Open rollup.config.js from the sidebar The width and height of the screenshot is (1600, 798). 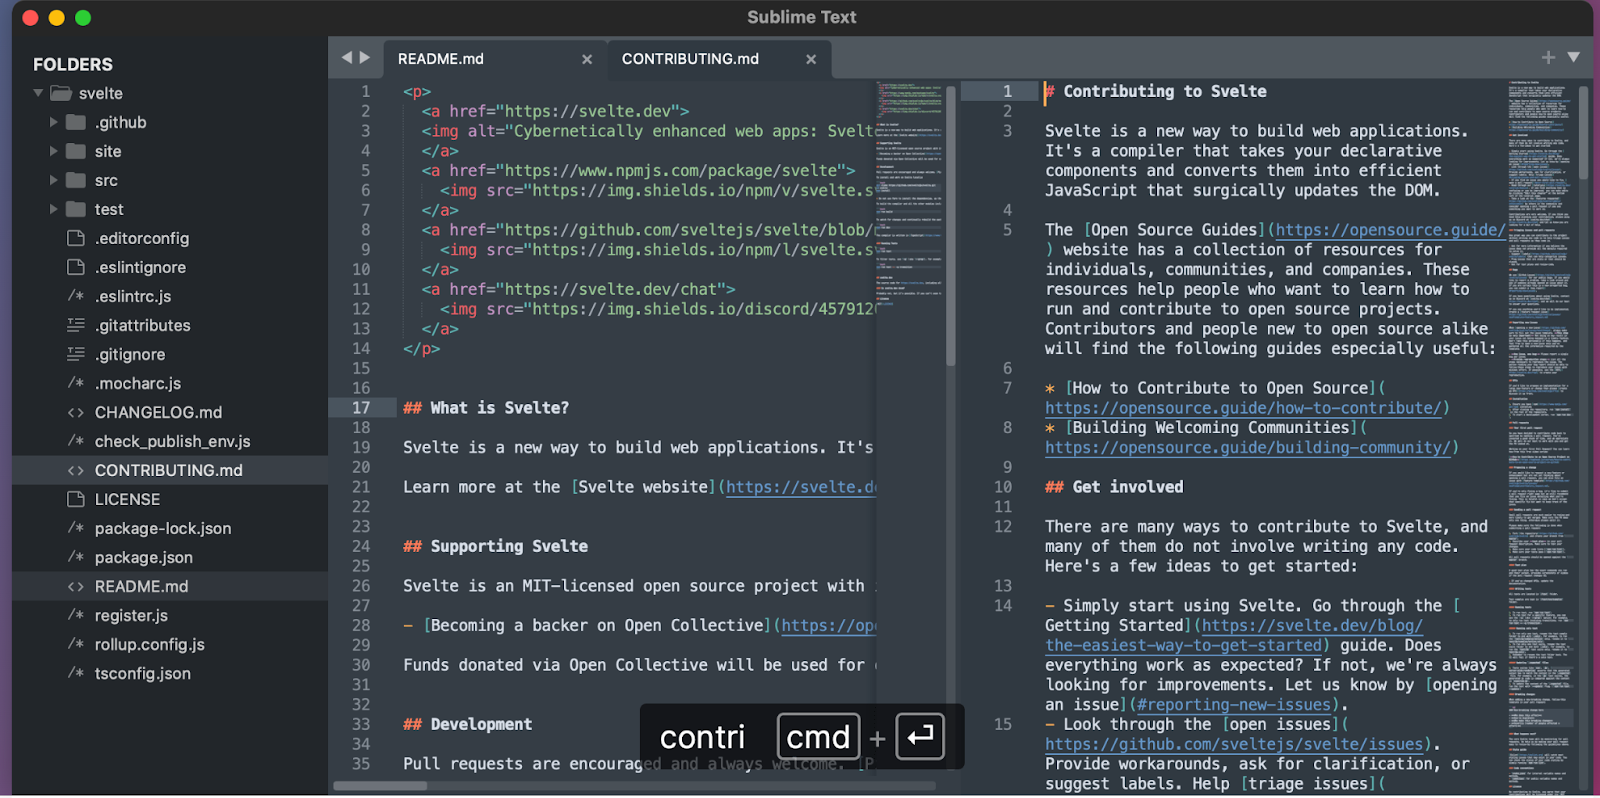pyautogui.click(x=150, y=644)
